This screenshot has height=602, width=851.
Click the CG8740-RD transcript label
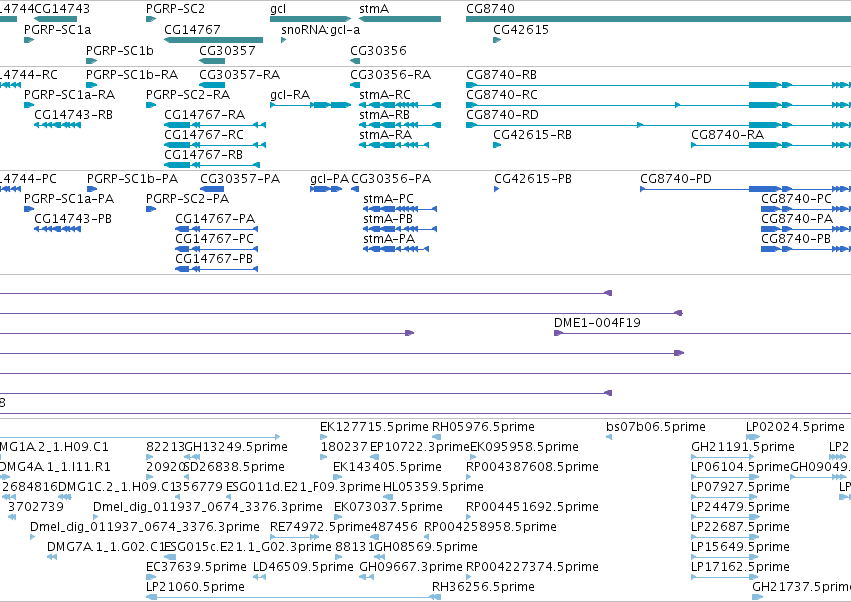click(502, 115)
